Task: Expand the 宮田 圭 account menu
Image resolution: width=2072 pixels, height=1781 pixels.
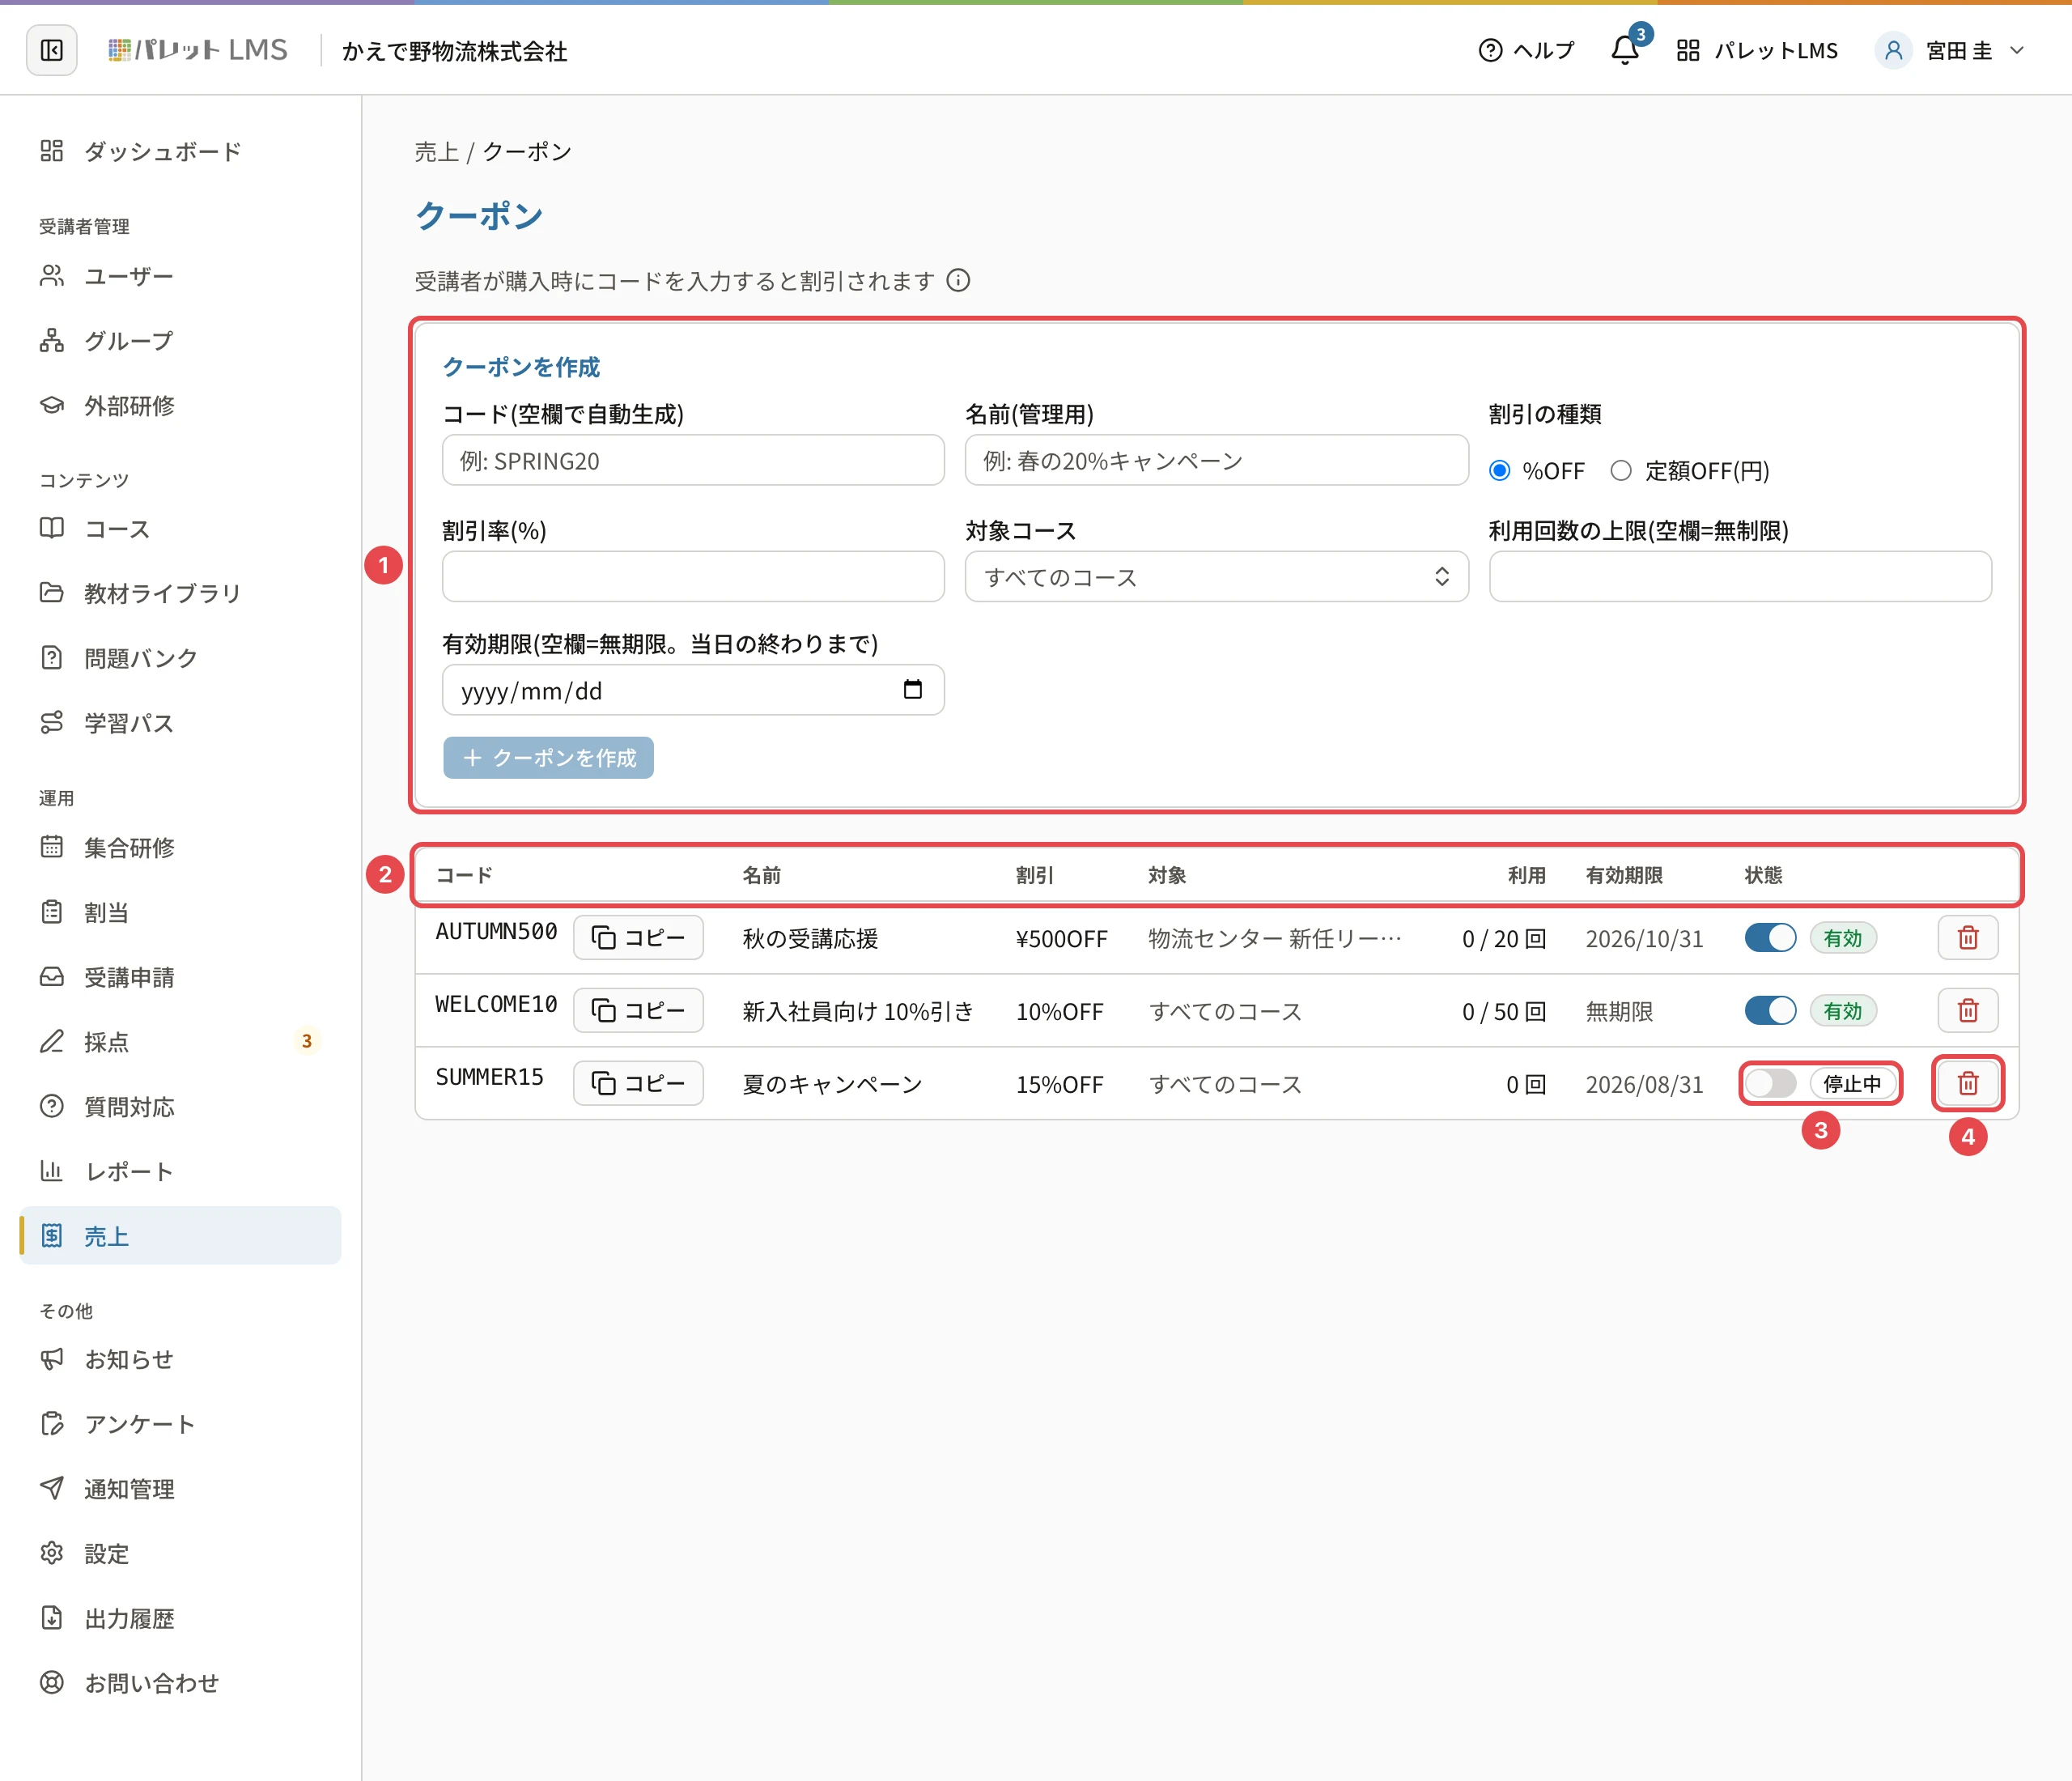Action: 1950,50
